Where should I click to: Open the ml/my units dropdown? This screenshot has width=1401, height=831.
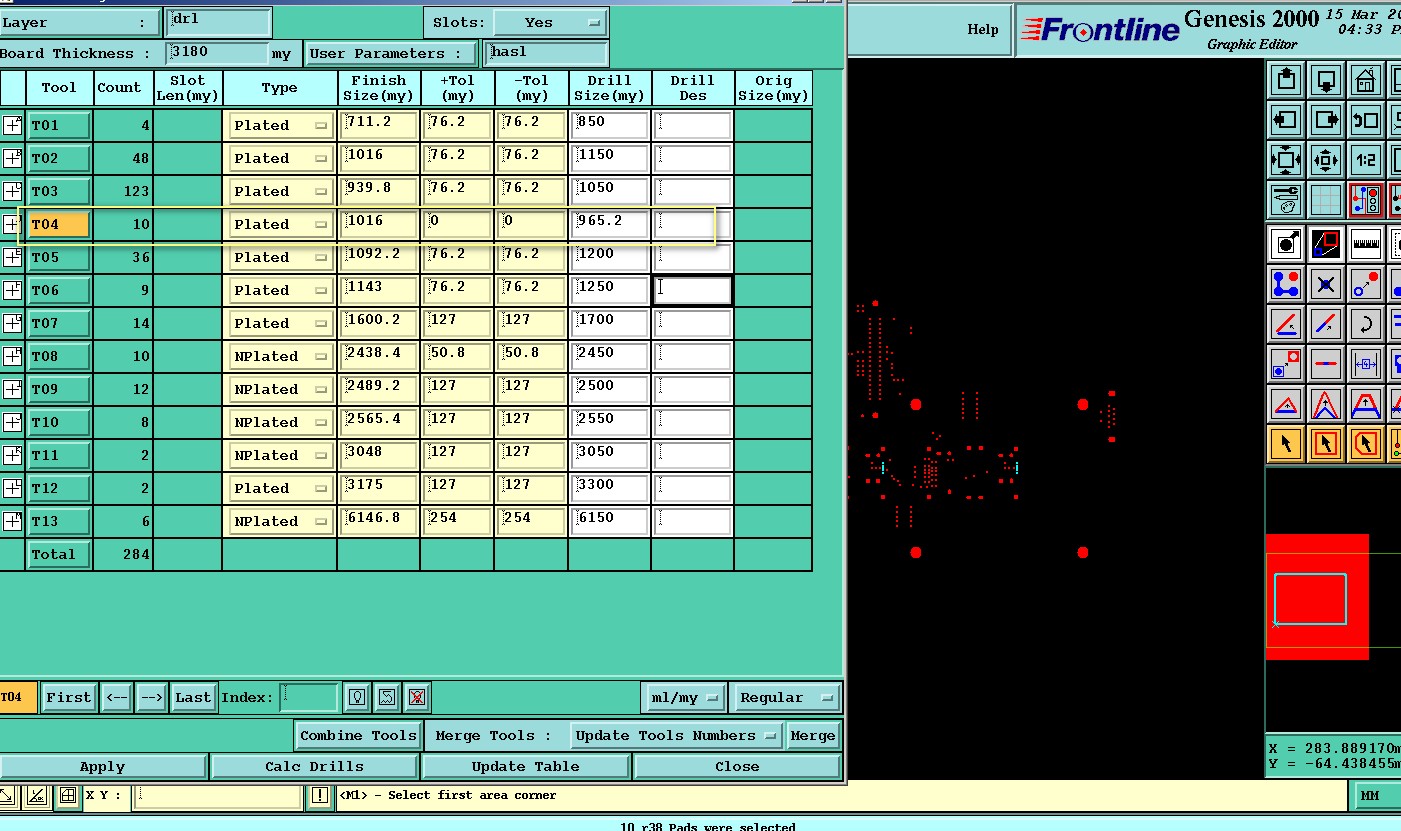pos(684,697)
